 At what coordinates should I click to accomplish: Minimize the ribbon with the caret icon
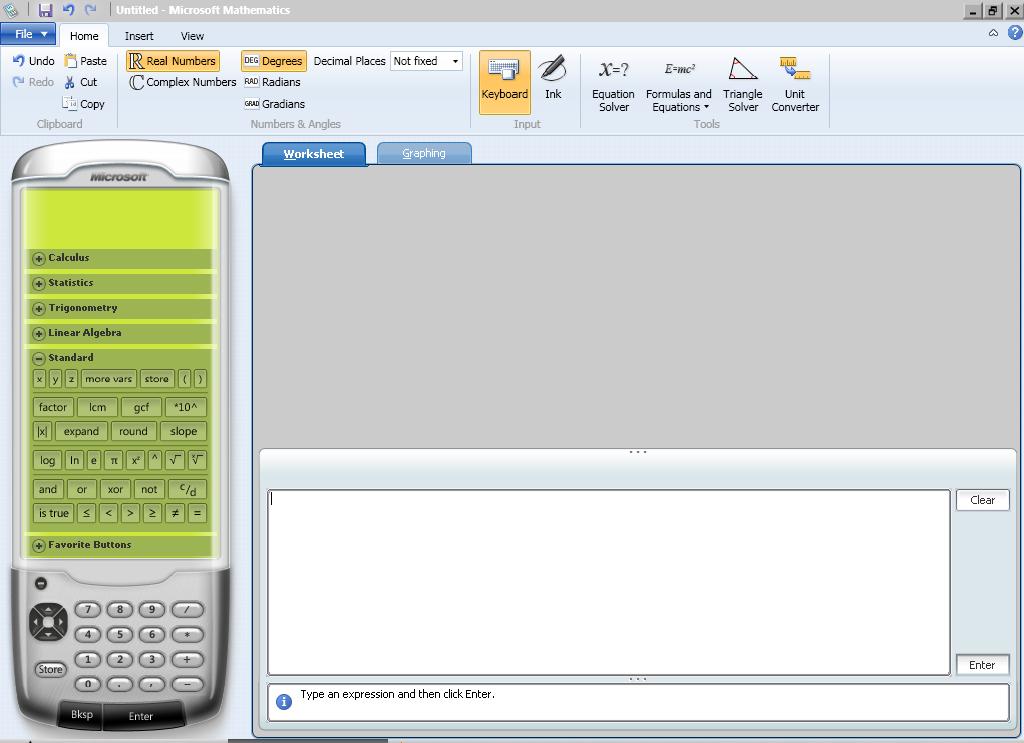[x=993, y=33]
